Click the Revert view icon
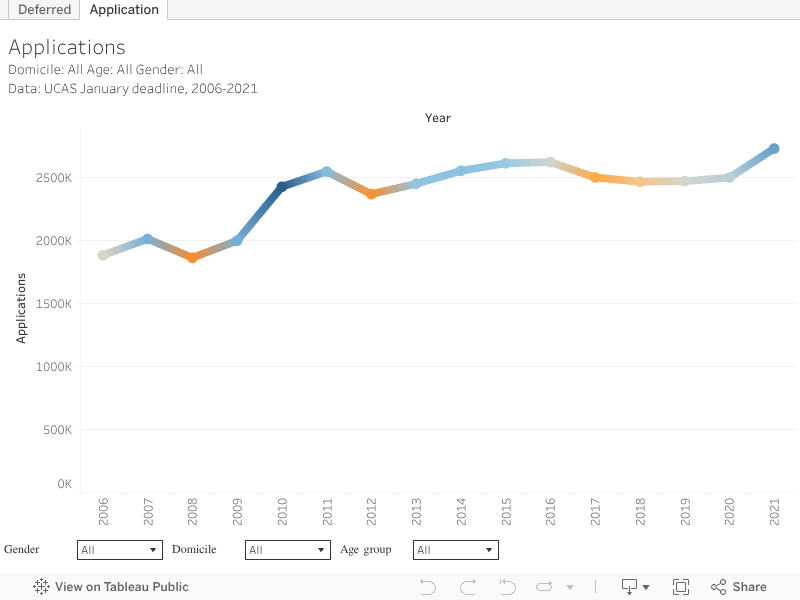This screenshot has width=800, height=600. pos(507,587)
